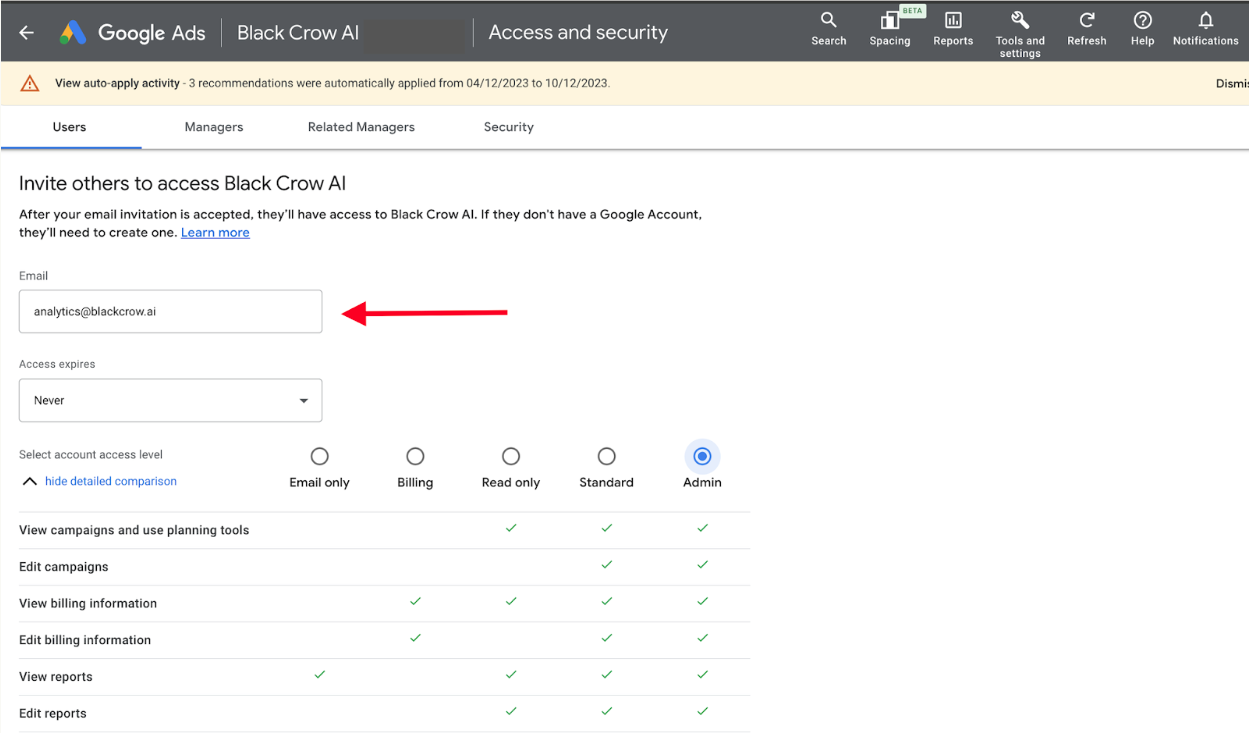Click View auto-apply activity link
Viewport: 1249px width, 733px height.
(117, 83)
